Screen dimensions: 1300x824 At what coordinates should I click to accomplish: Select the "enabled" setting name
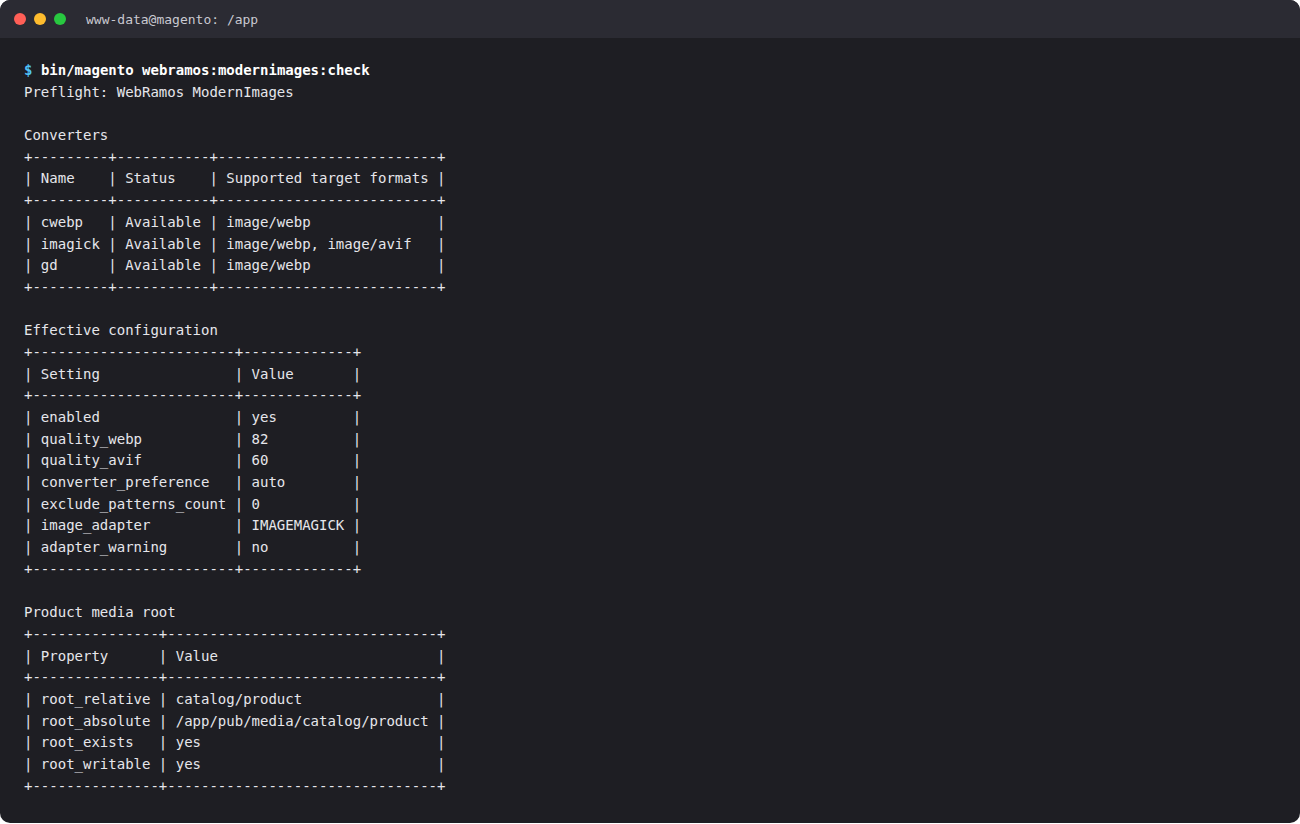tap(70, 417)
